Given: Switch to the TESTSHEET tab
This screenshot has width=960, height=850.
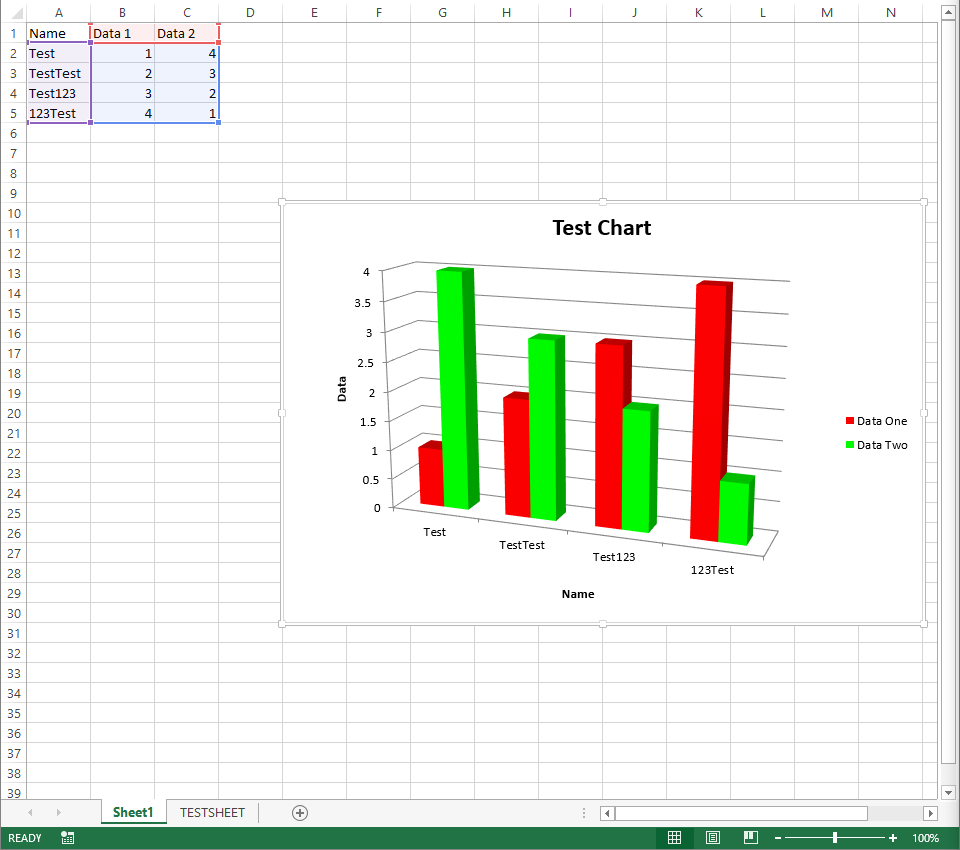Looking at the screenshot, I should pos(211,813).
